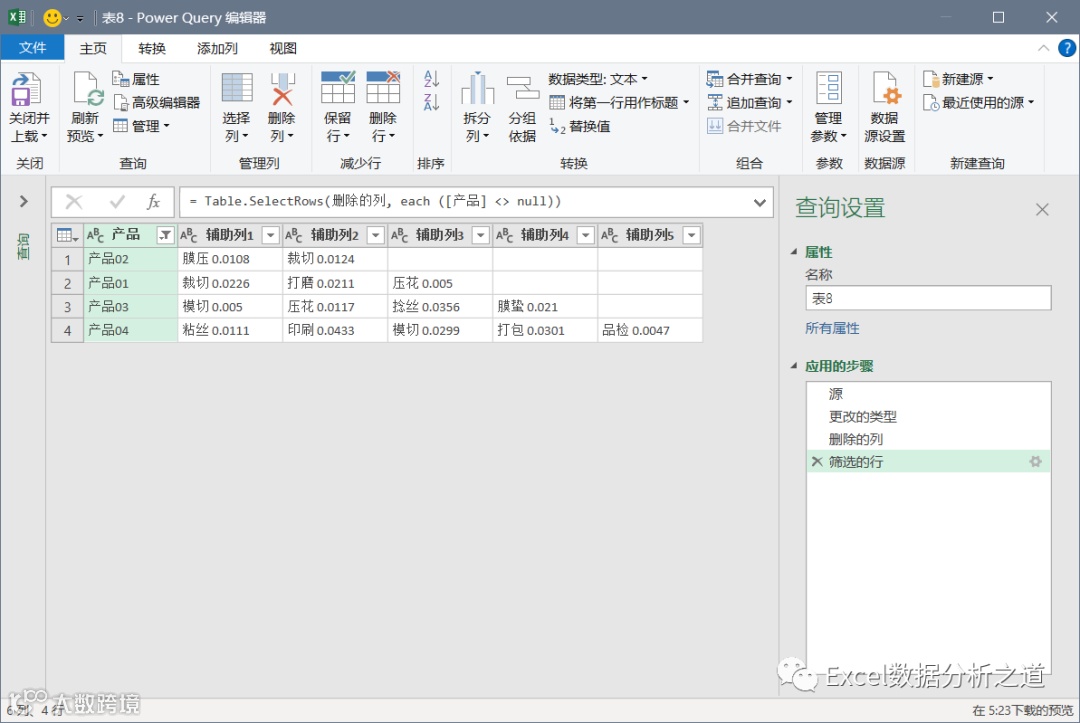The image size is (1080, 723).
Task: Expand the queries pane with the arrow
Action: (23, 201)
